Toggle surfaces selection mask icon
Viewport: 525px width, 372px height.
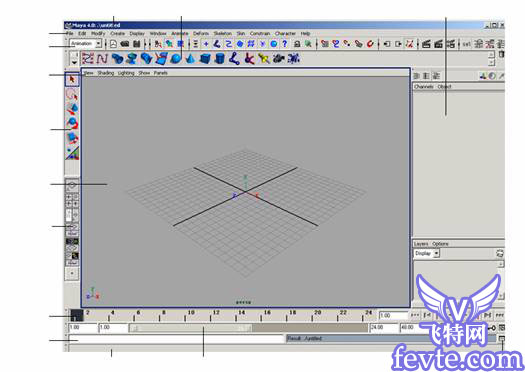240,44
